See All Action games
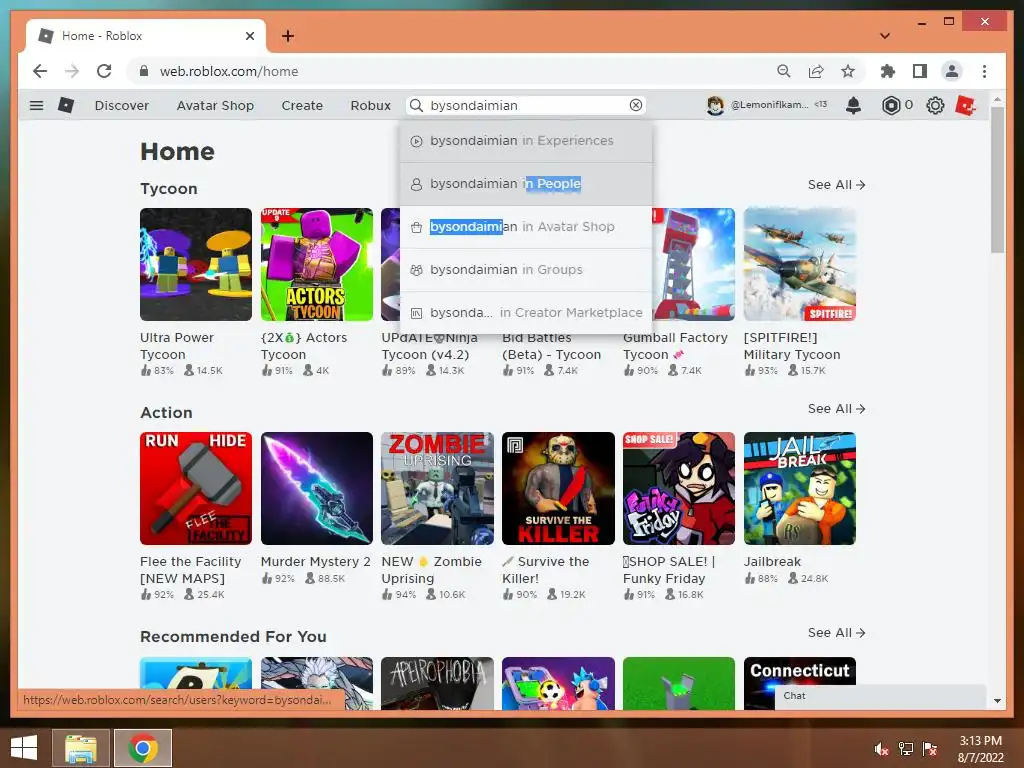This screenshot has height=768, width=1024. (836, 409)
